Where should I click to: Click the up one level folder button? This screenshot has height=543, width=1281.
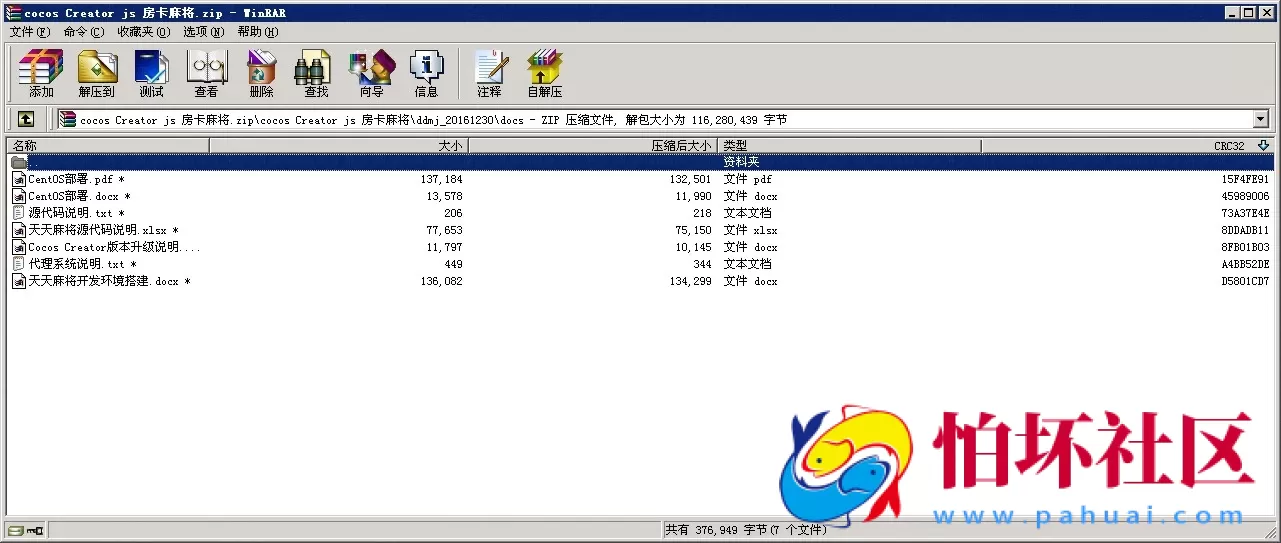26,120
